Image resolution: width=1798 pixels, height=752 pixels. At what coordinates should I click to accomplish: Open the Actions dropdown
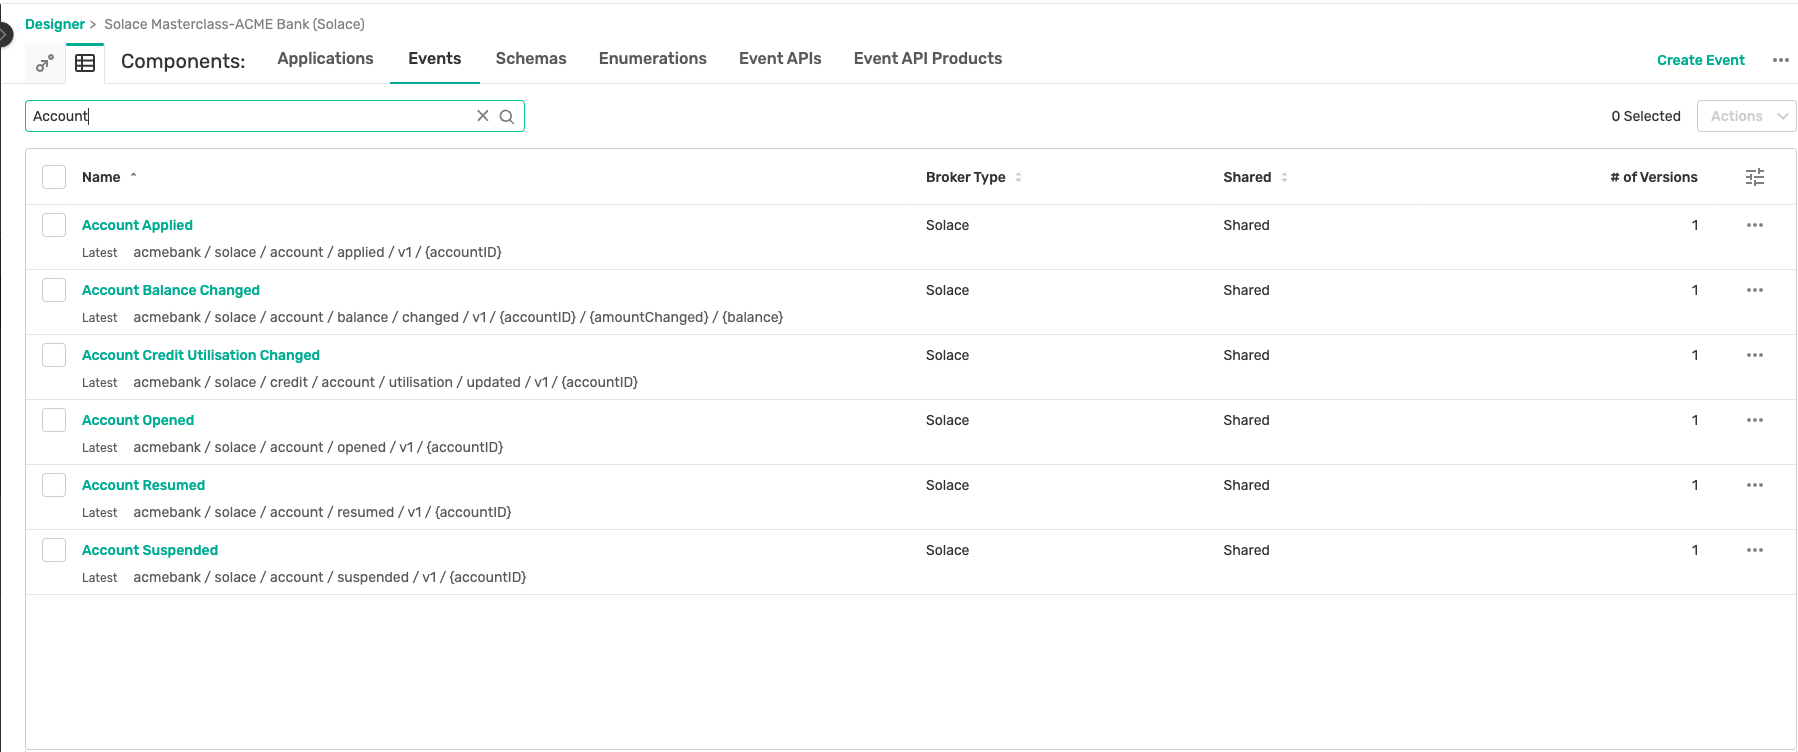(x=1746, y=116)
